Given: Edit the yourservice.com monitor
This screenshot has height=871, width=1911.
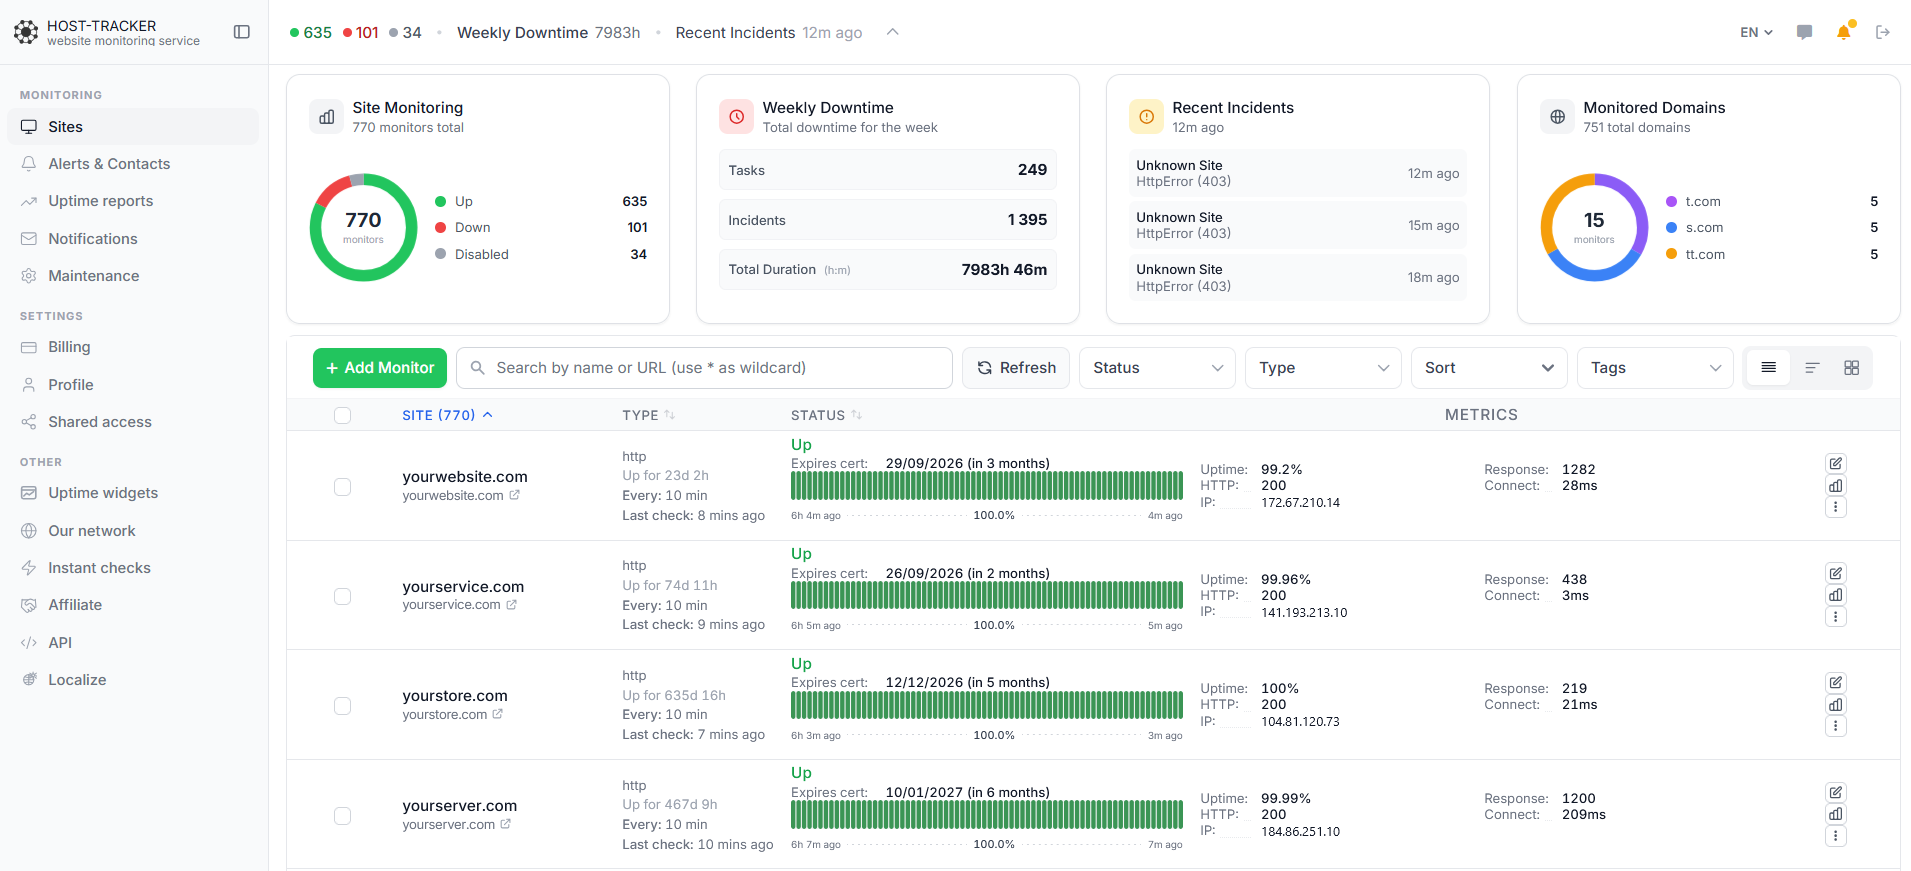Looking at the screenshot, I should tap(1836, 573).
